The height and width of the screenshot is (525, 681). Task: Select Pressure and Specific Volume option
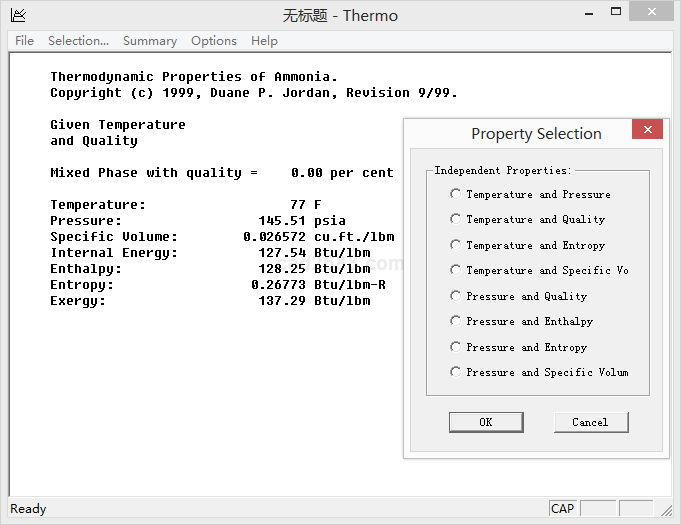456,372
